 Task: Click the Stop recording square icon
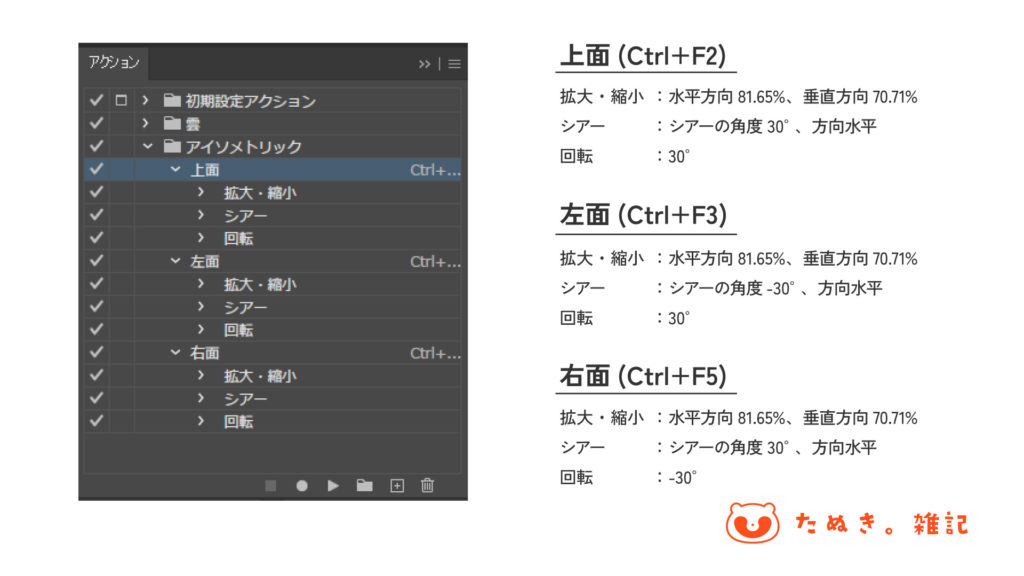click(x=270, y=485)
